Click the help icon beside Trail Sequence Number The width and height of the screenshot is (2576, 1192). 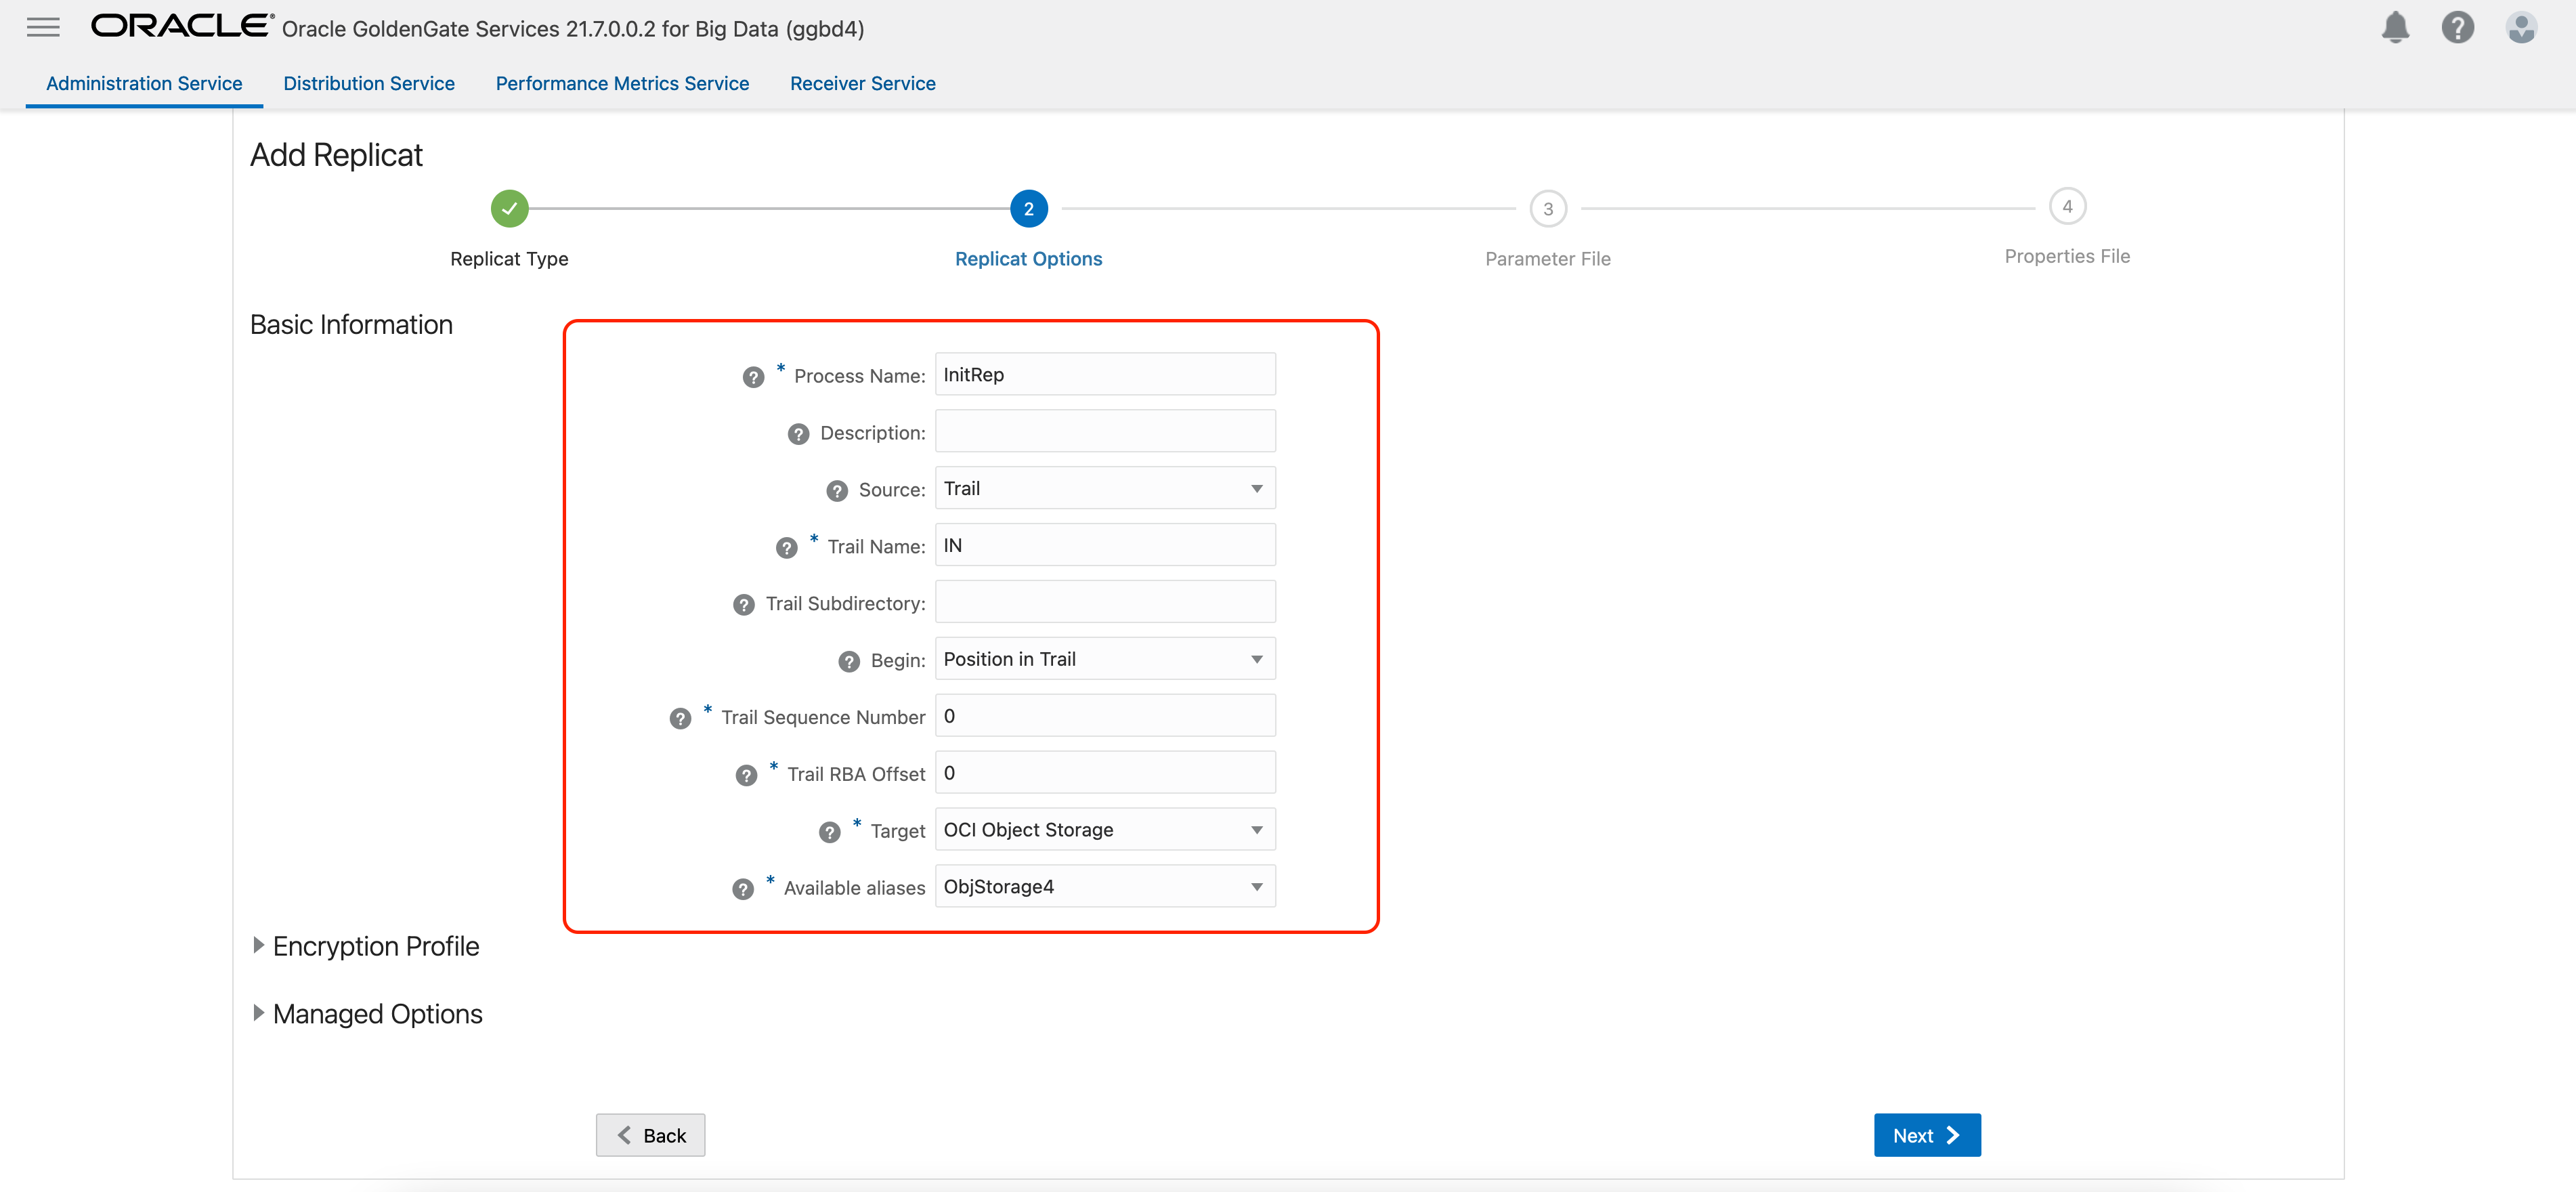coord(681,718)
